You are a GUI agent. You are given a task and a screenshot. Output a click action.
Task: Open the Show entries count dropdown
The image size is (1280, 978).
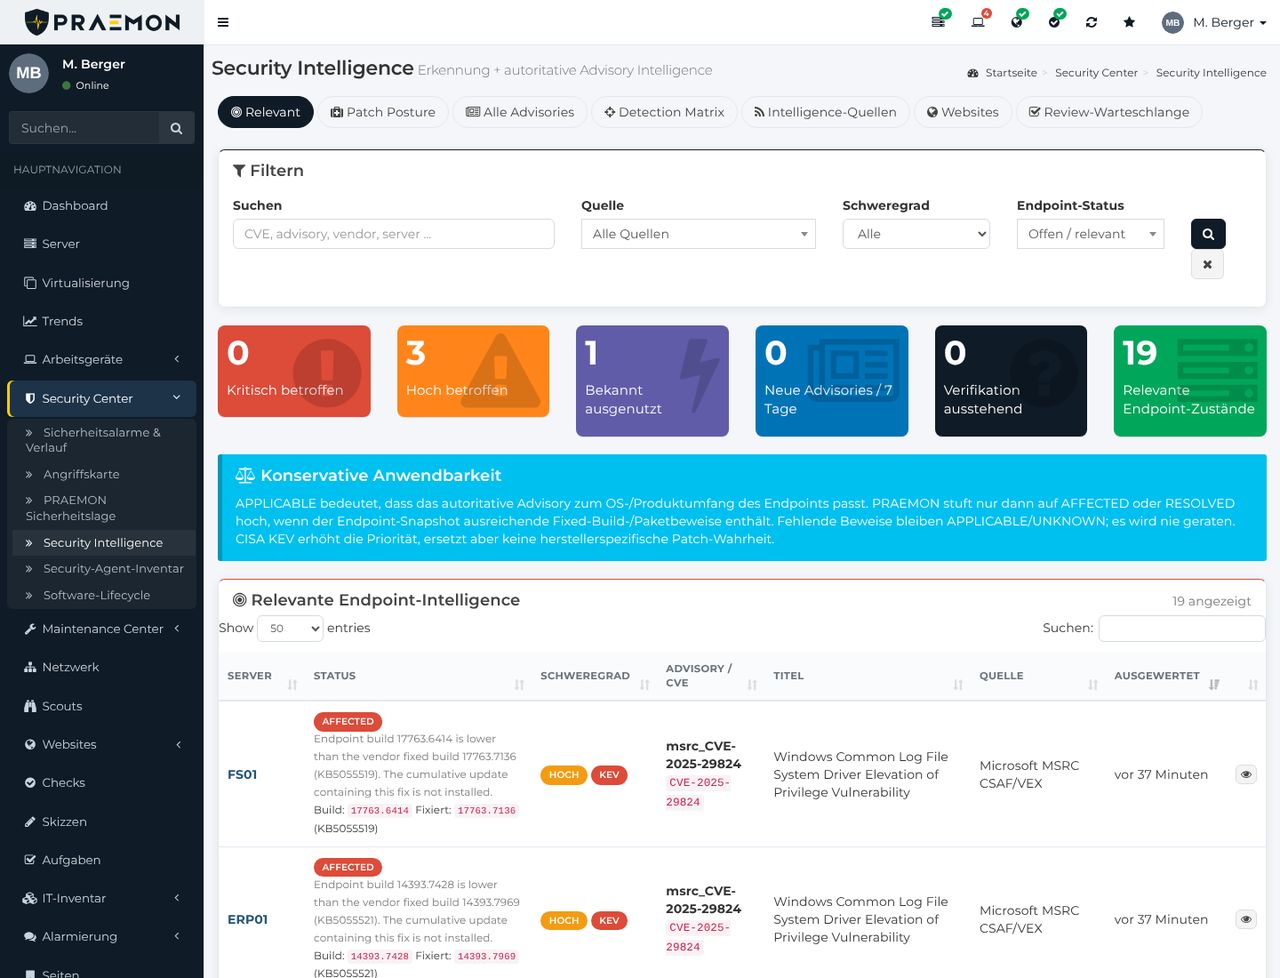click(290, 628)
